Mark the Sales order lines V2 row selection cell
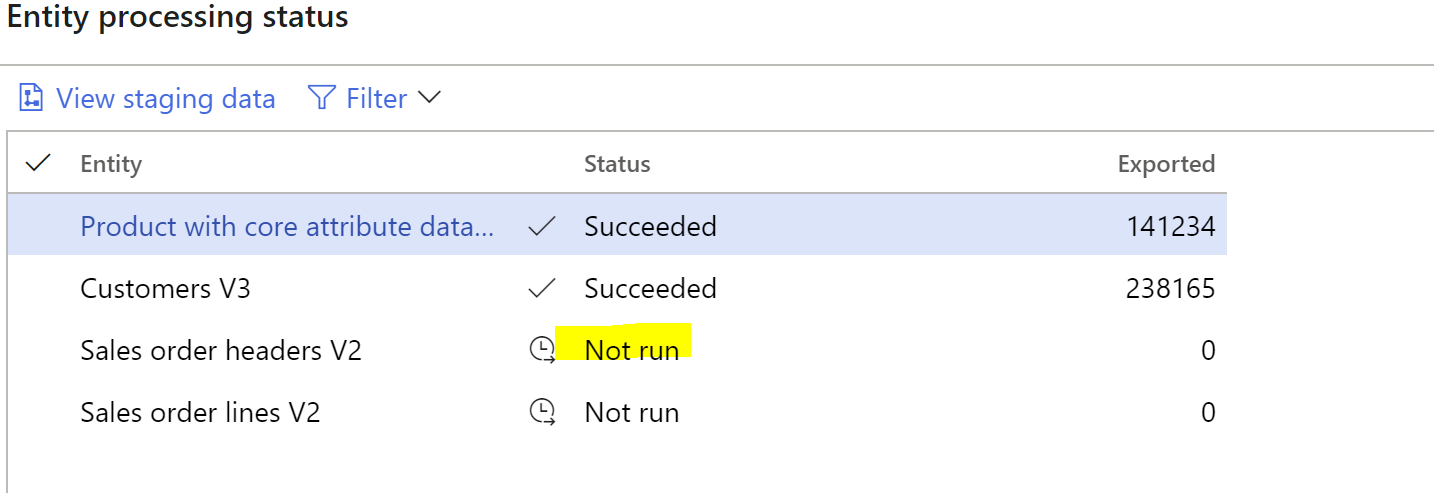This screenshot has height=493, width=1434. [x=38, y=412]
